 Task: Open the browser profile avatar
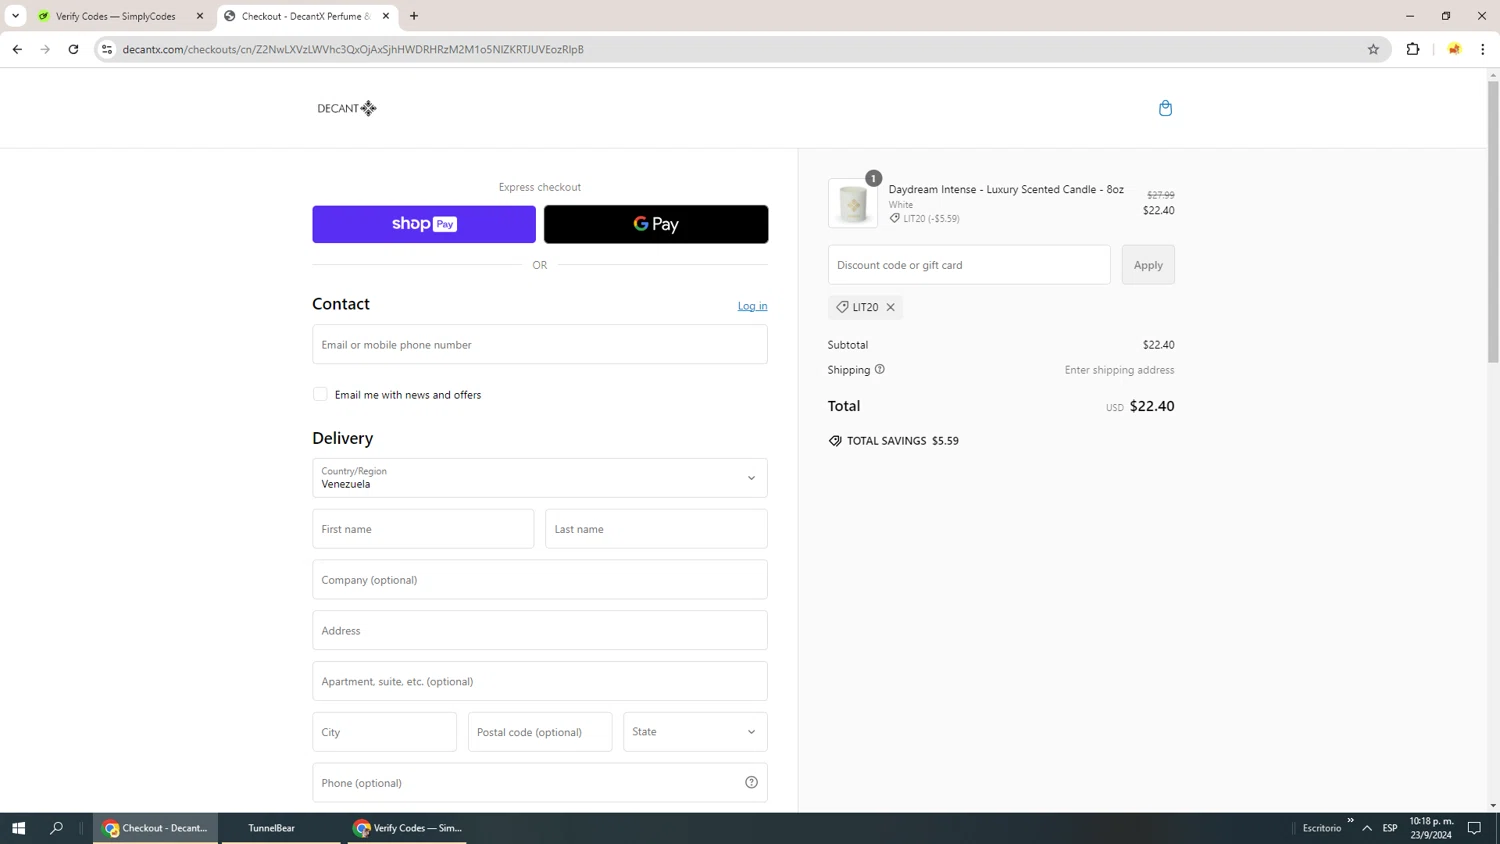(1454, 49)
